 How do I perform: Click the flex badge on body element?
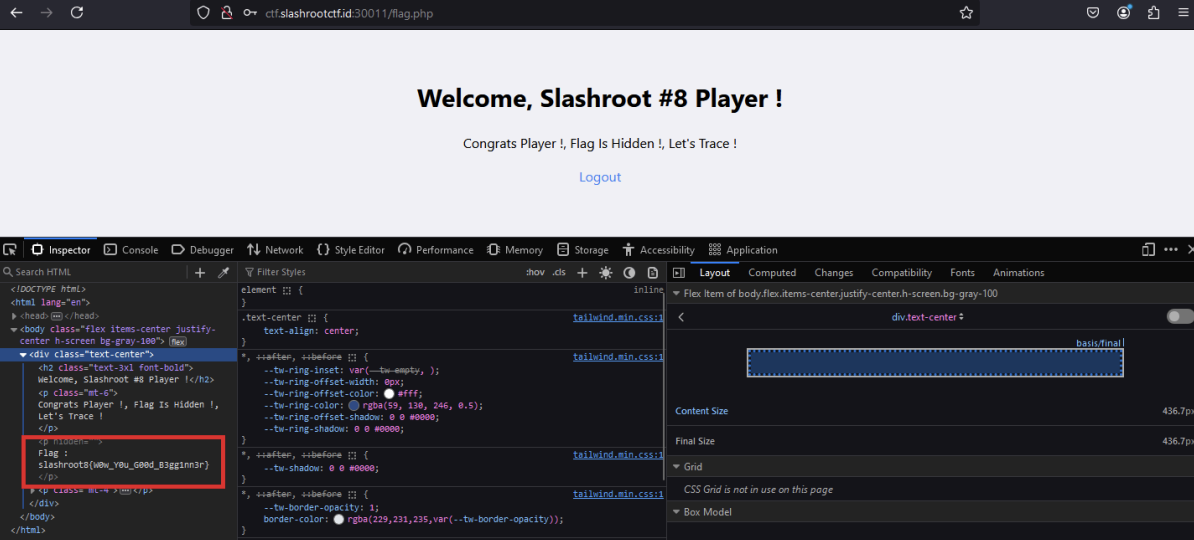pyautogui.click(x=177, y=342)
